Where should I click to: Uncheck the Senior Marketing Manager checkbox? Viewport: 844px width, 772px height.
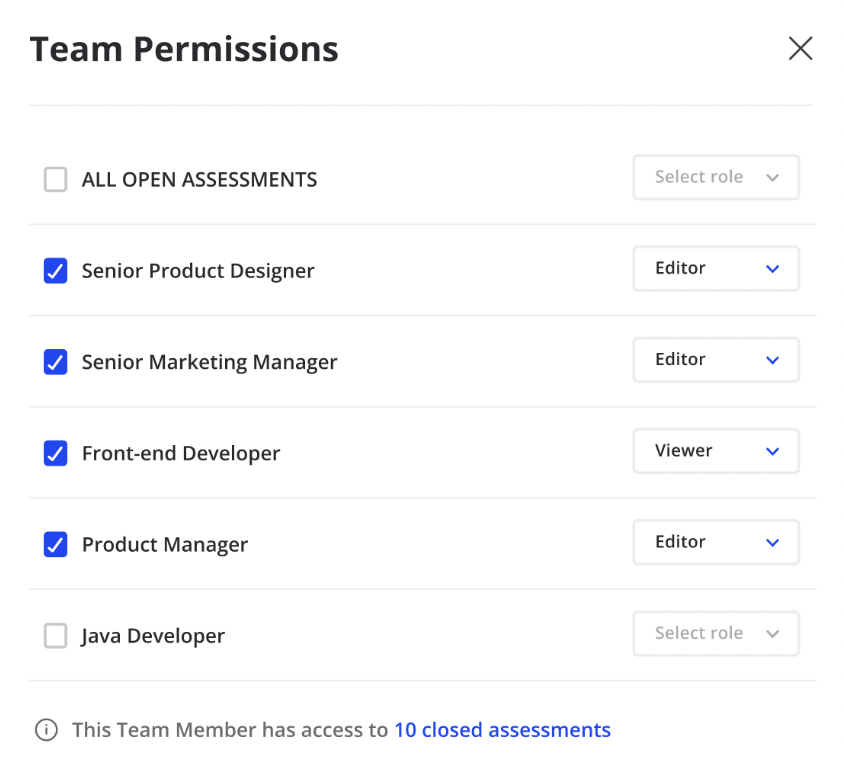55,362
